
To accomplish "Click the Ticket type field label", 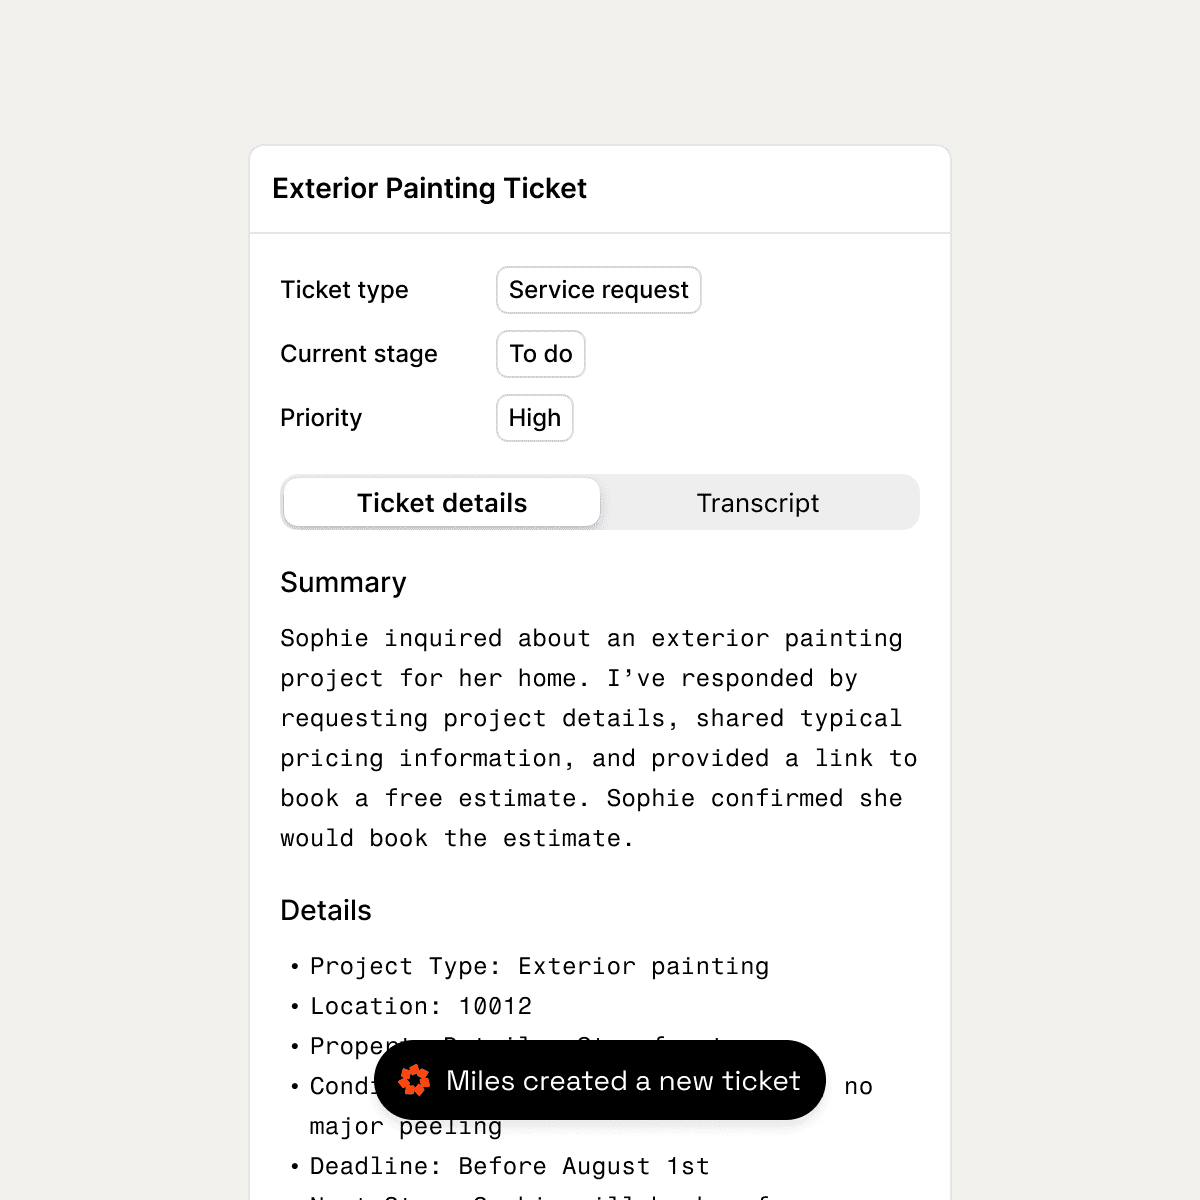I will coord(344,290).
